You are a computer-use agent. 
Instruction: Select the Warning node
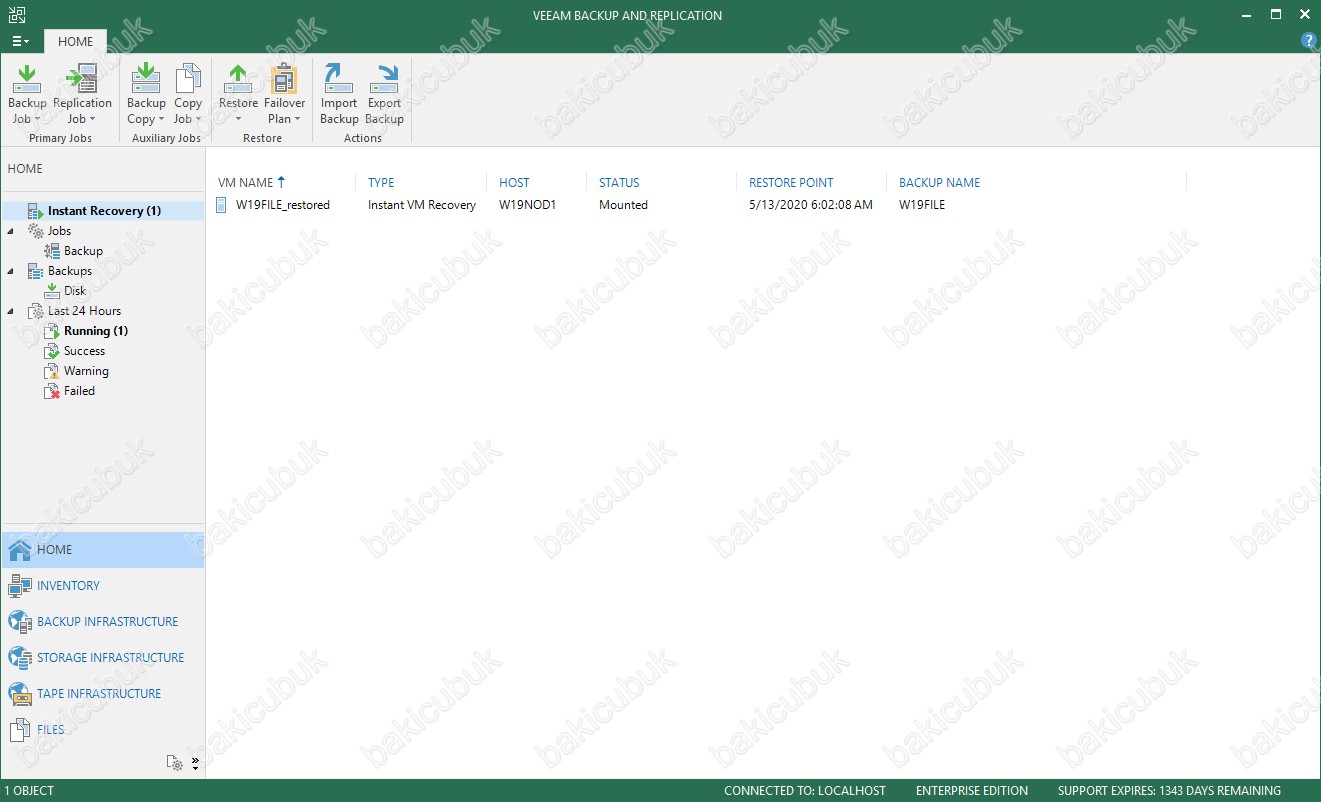coord(86,371)
